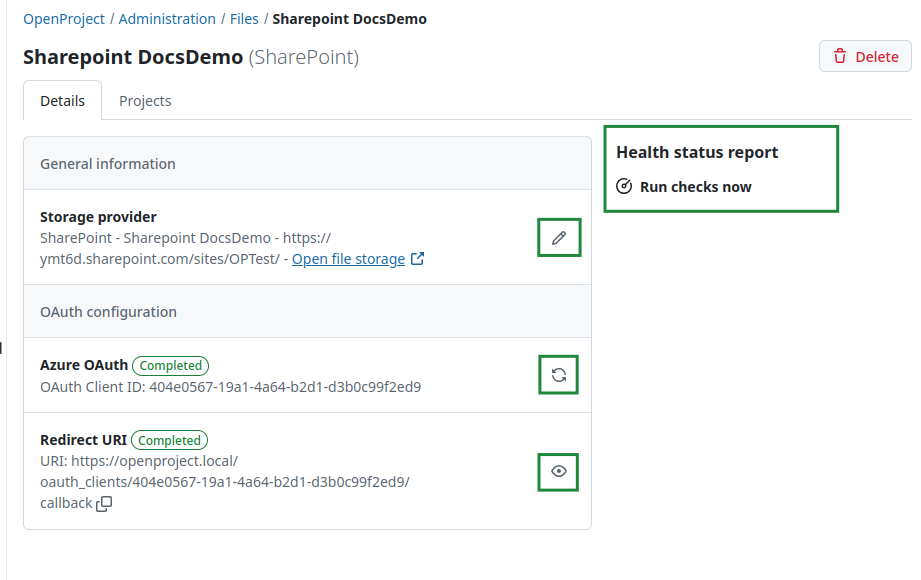Screen dimensions: 921x580
Task: Click the checkmark icon beside Run checks now
Action: pos(624,185)
